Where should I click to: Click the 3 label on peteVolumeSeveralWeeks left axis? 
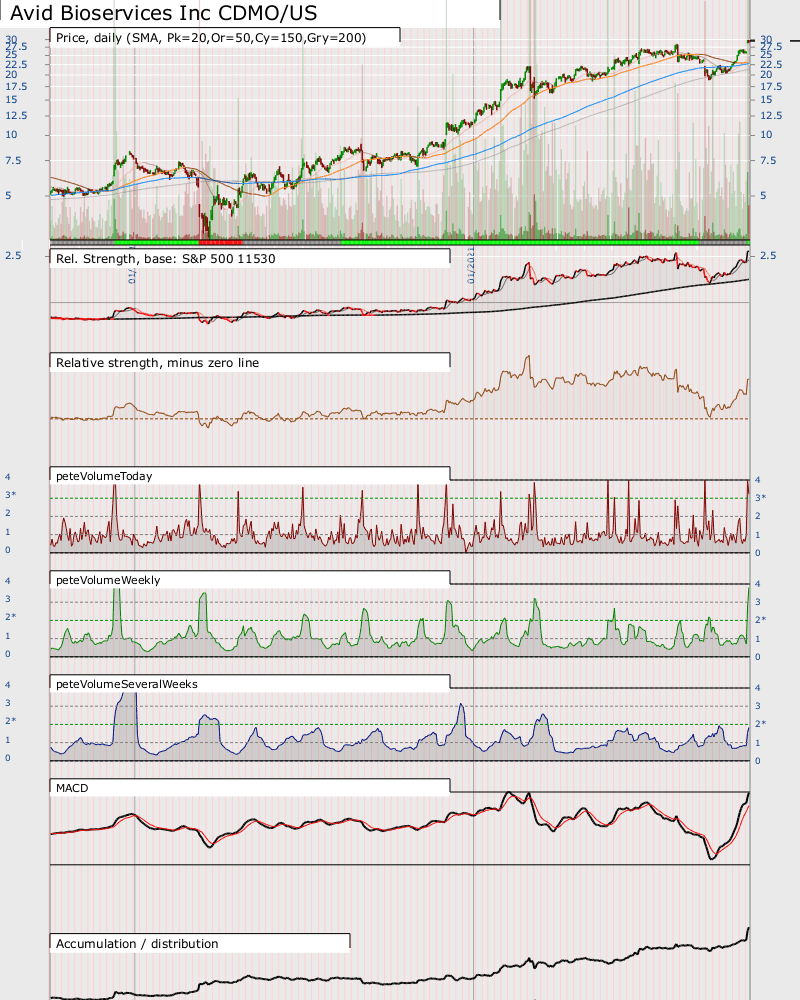[x=8, y=703]
